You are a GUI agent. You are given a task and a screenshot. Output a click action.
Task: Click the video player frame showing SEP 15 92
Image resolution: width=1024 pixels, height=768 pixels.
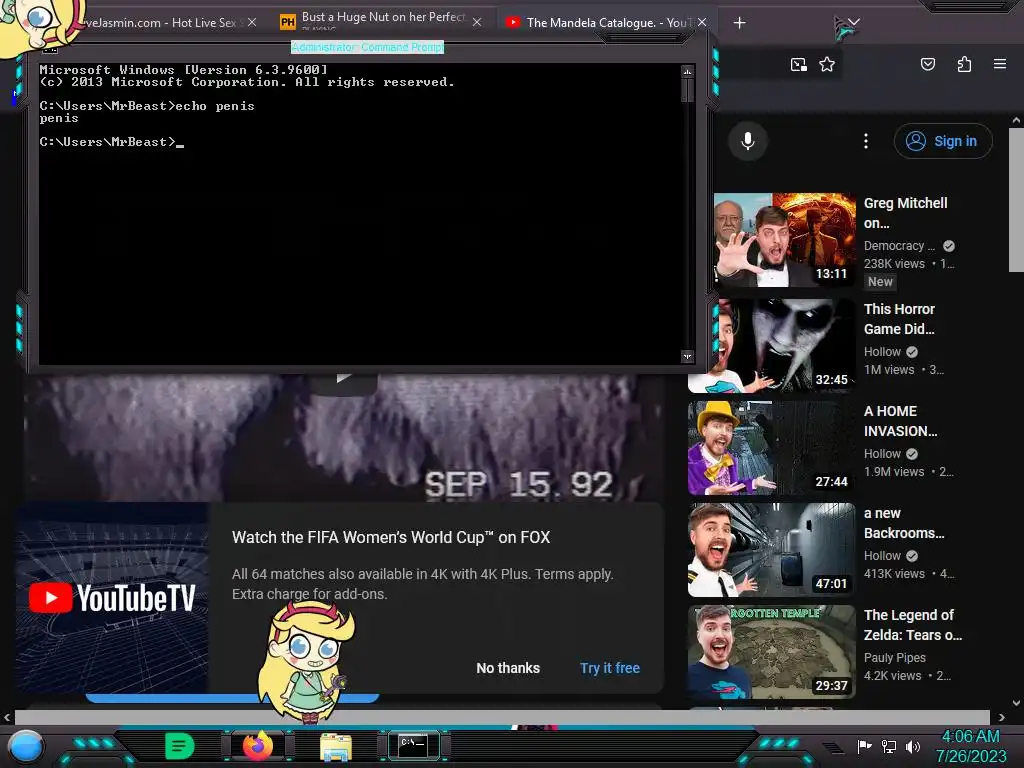pos(343,437)
